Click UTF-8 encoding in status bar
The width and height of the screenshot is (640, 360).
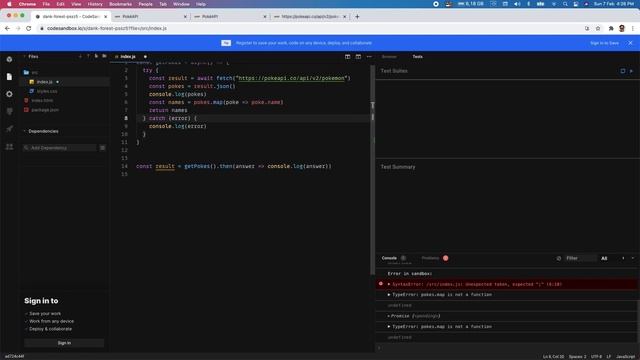click(x=596, y=357)
